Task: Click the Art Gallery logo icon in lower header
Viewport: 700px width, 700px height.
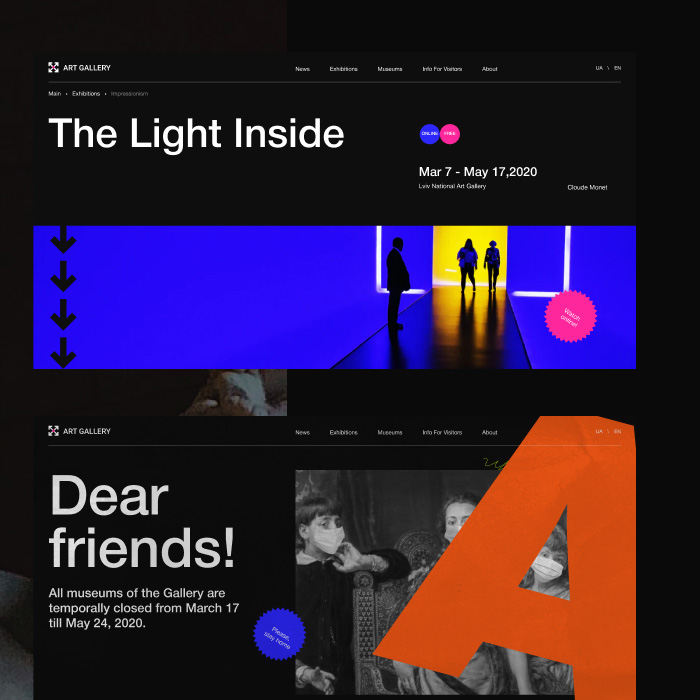Action: click(54, 431)
